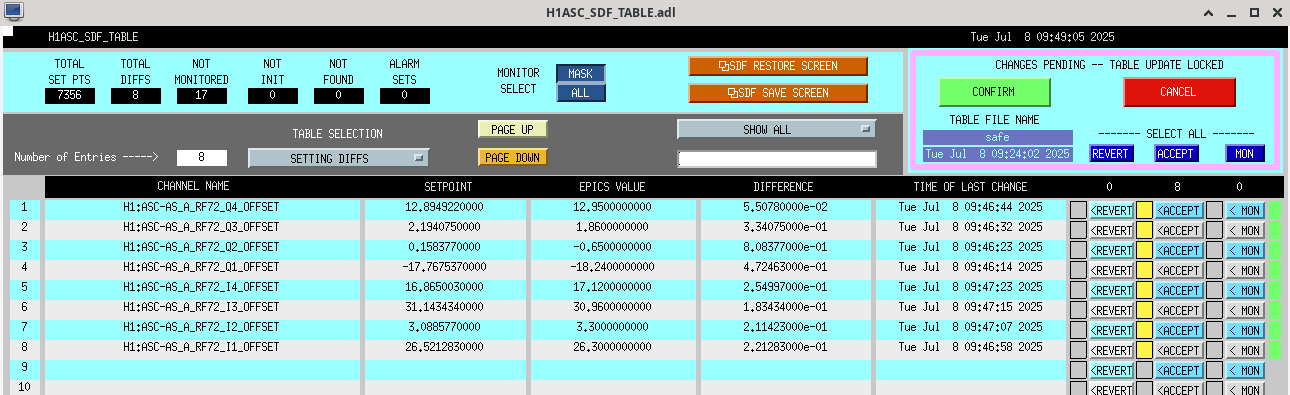Image resolution: width=1290 pixels, height=395 pixels.
Task: Click the gray revert indicator for row 5
Action: click(1078, 290)
